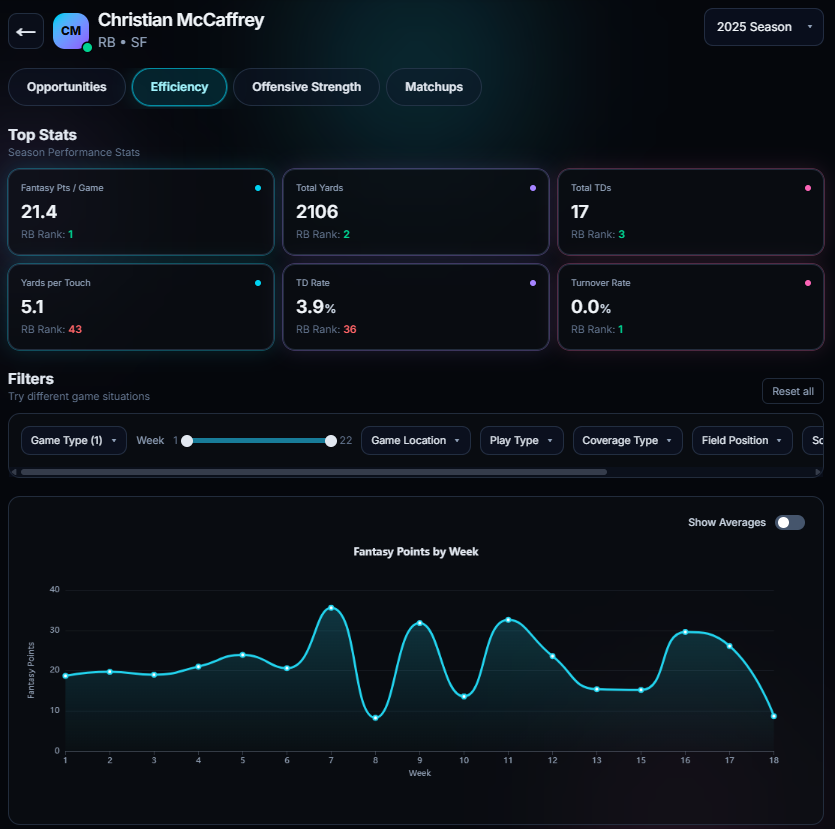
Task: Click the pink dot on Turnover Rate card
Action: pyautogui.click(x=810, y=283)
